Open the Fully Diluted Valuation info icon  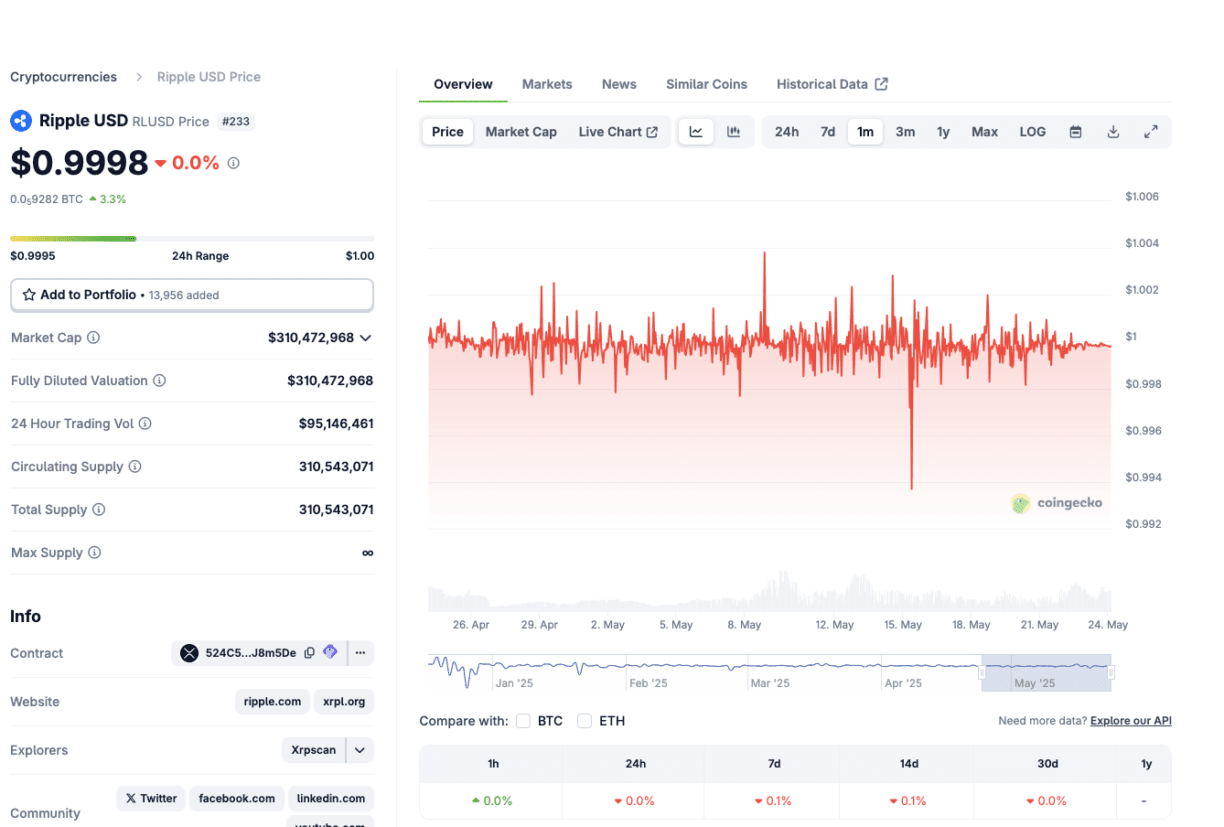tap(159, 381)
